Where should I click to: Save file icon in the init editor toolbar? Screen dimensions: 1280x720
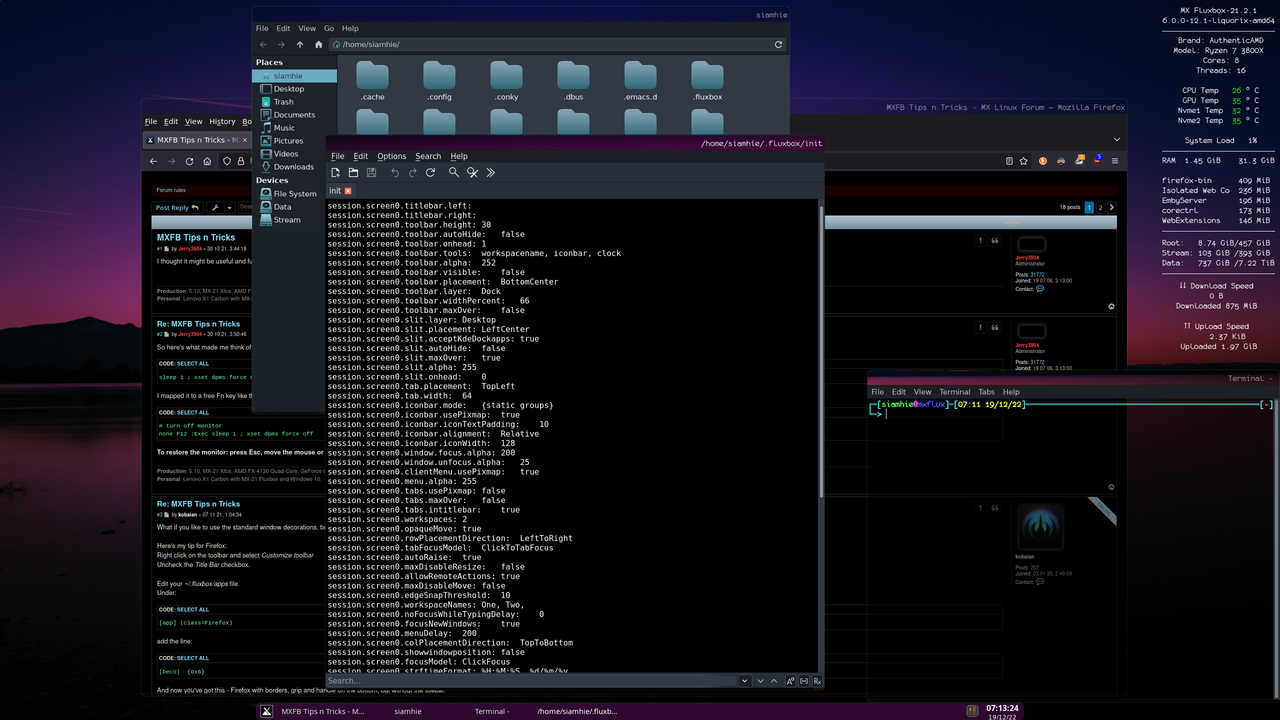pos(371,172)
